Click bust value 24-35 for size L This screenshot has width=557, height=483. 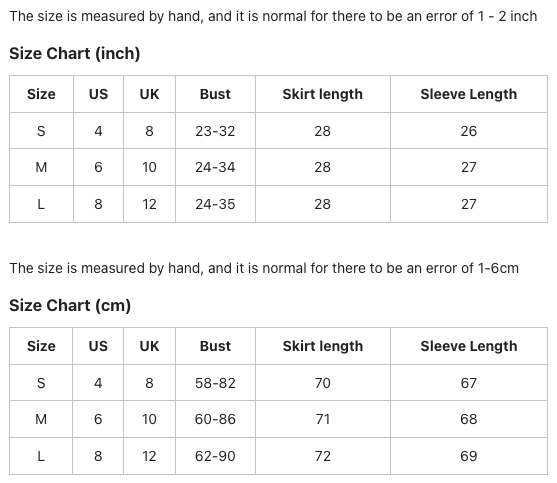[x=215, y=204]
